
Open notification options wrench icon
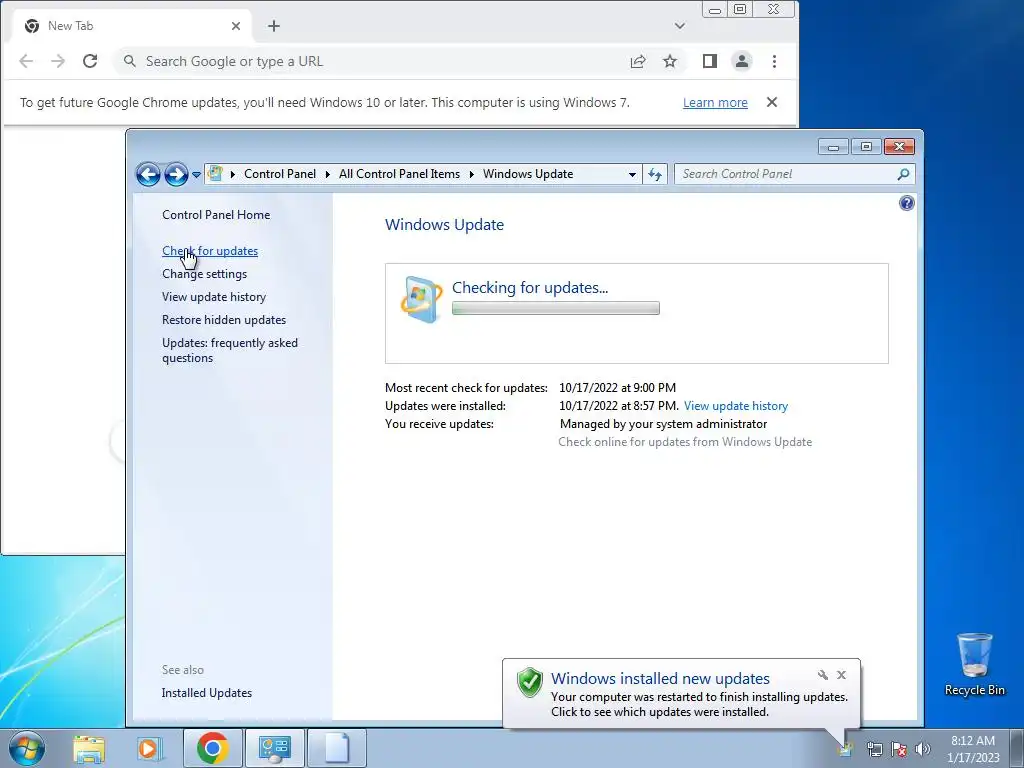pos(823,675)
